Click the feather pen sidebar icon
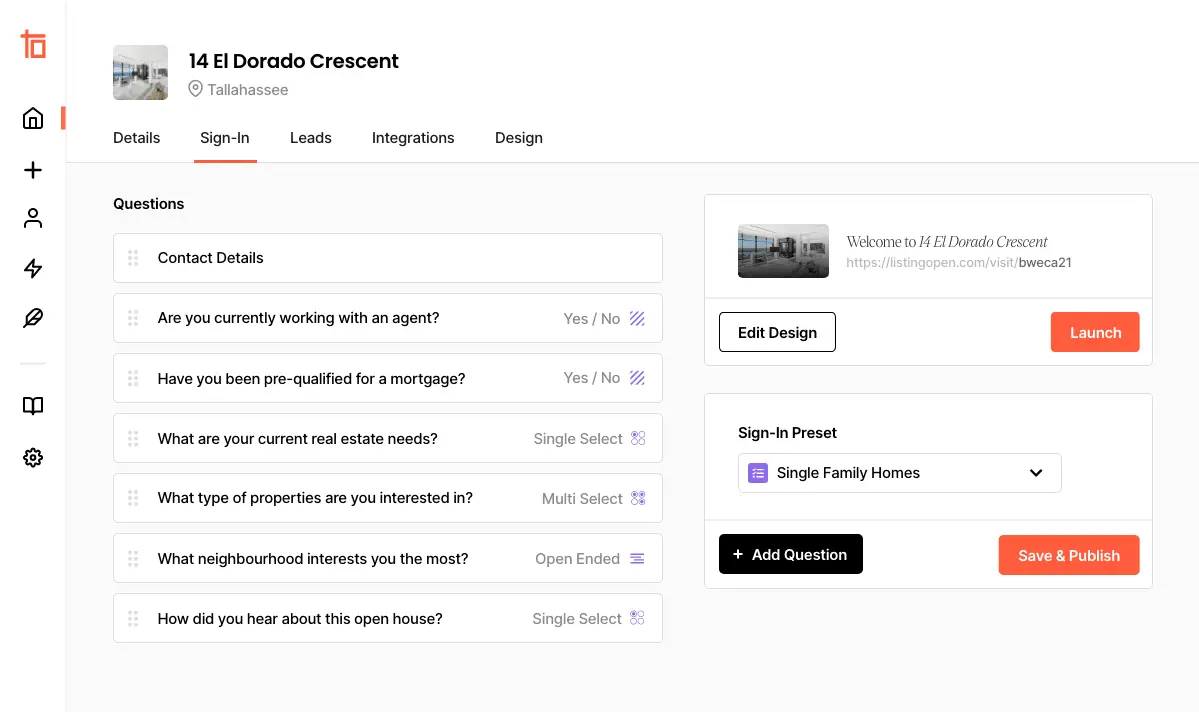 [33, 318]
